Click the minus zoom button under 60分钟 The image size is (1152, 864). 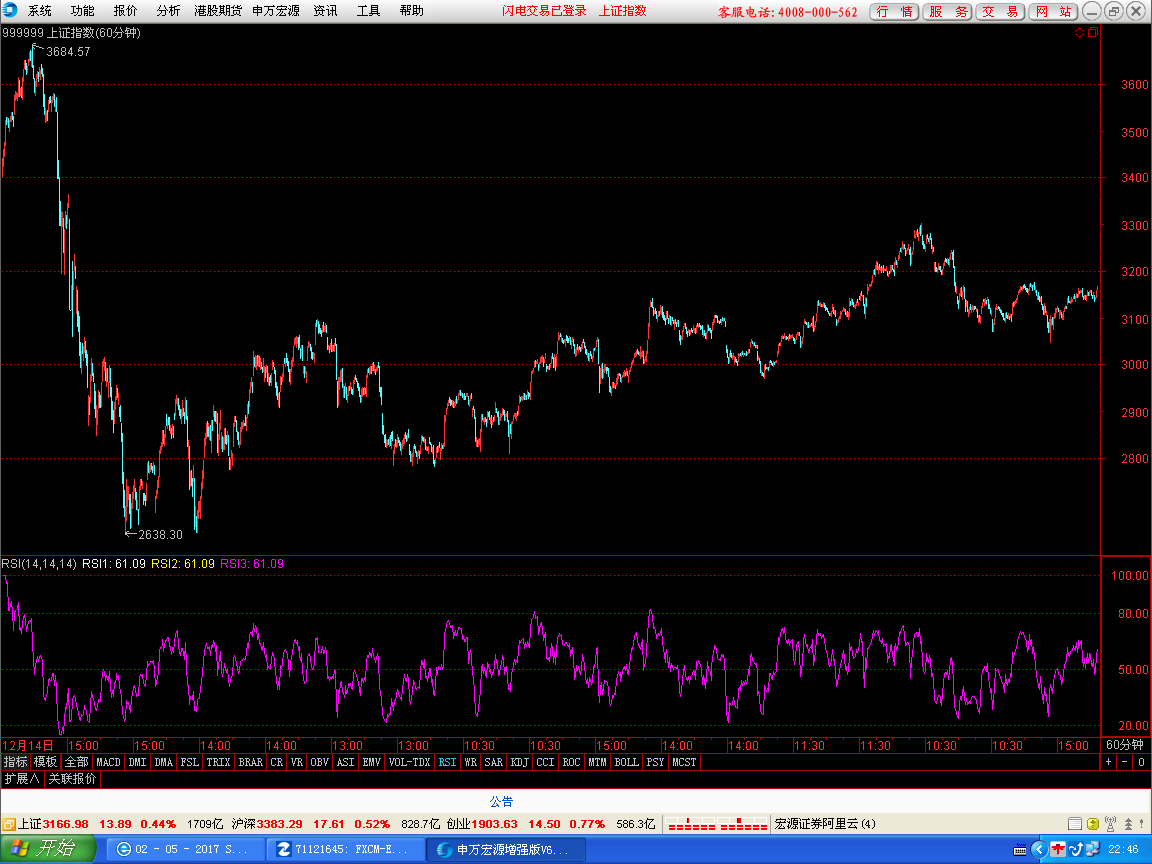click(1125, 762)
